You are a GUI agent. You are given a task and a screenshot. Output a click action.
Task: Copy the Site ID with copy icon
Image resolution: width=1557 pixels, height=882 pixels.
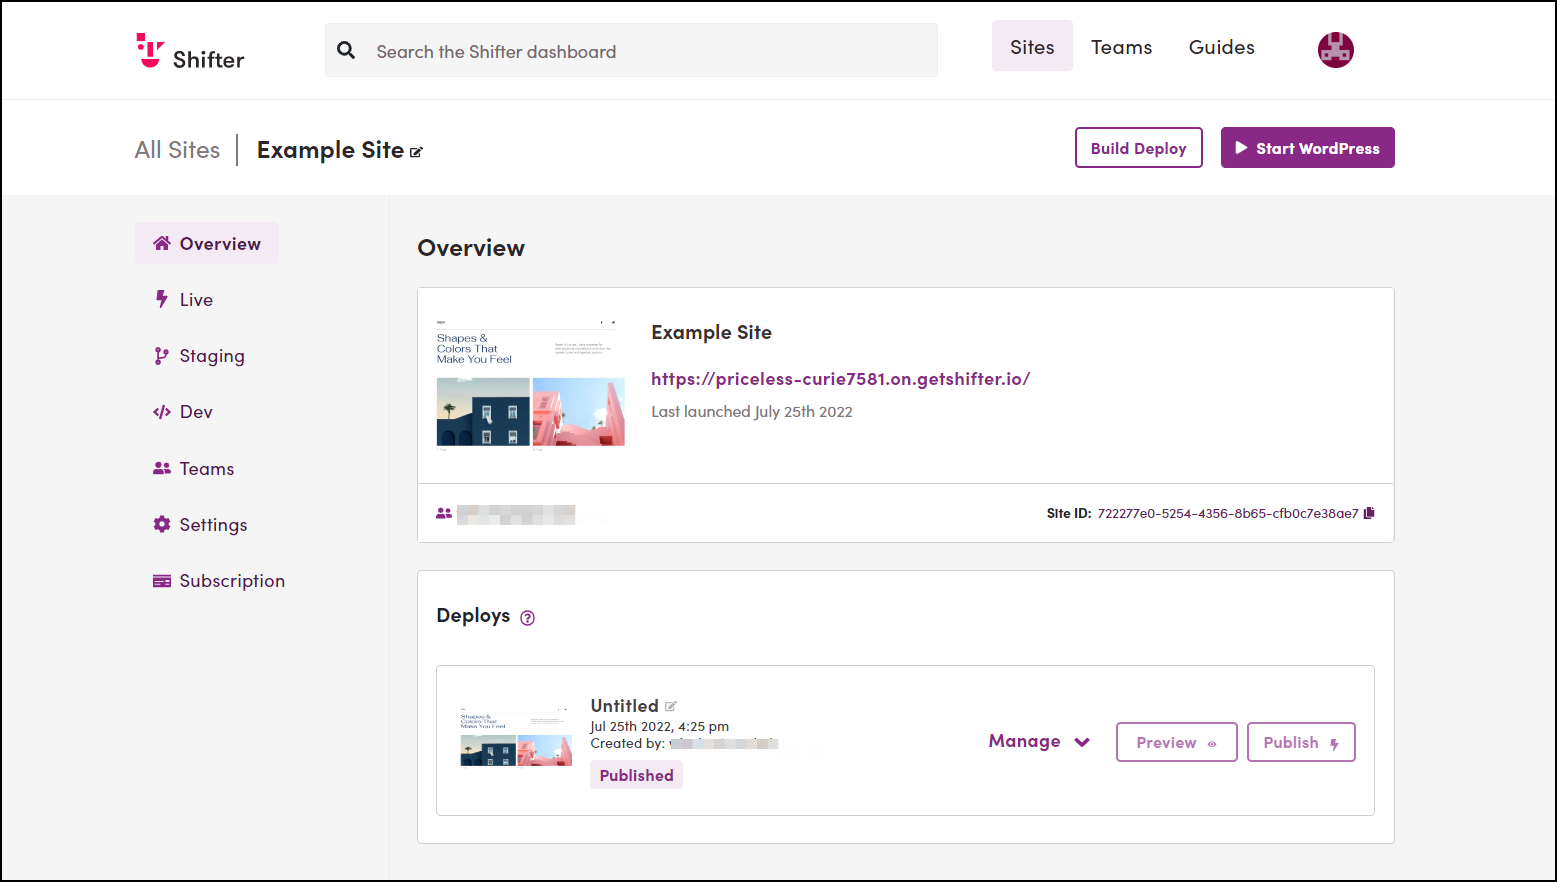[x=1369, y=513]
